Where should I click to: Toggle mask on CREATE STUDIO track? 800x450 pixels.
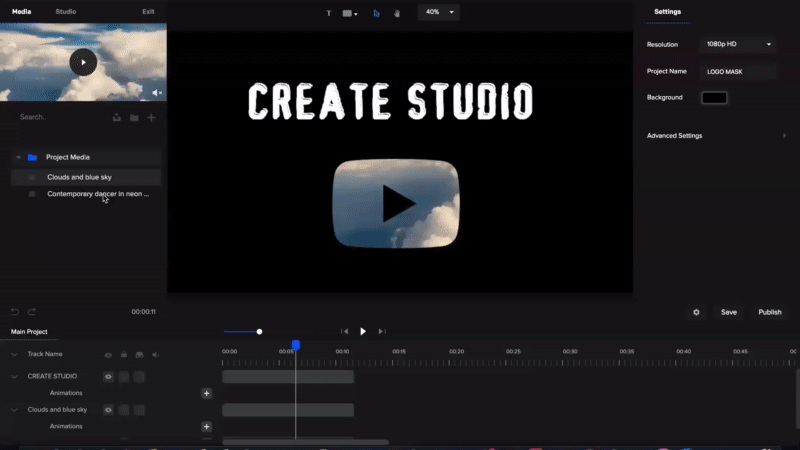(x=139, y=377)
